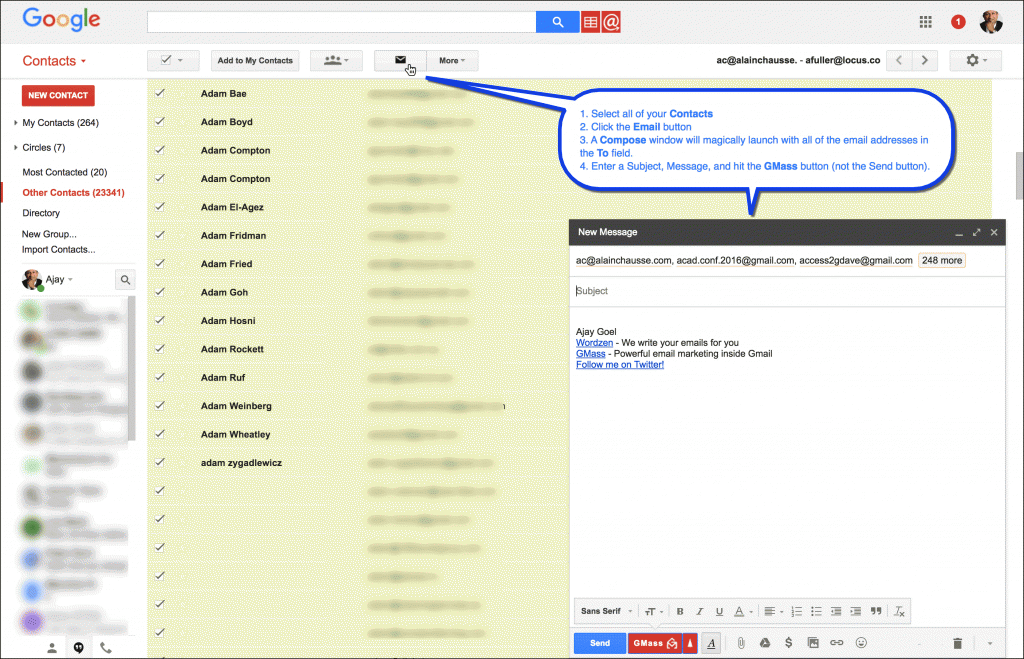1024x659 pixels.
Task: Open the More dropdown menu
Action: [452, 60]
